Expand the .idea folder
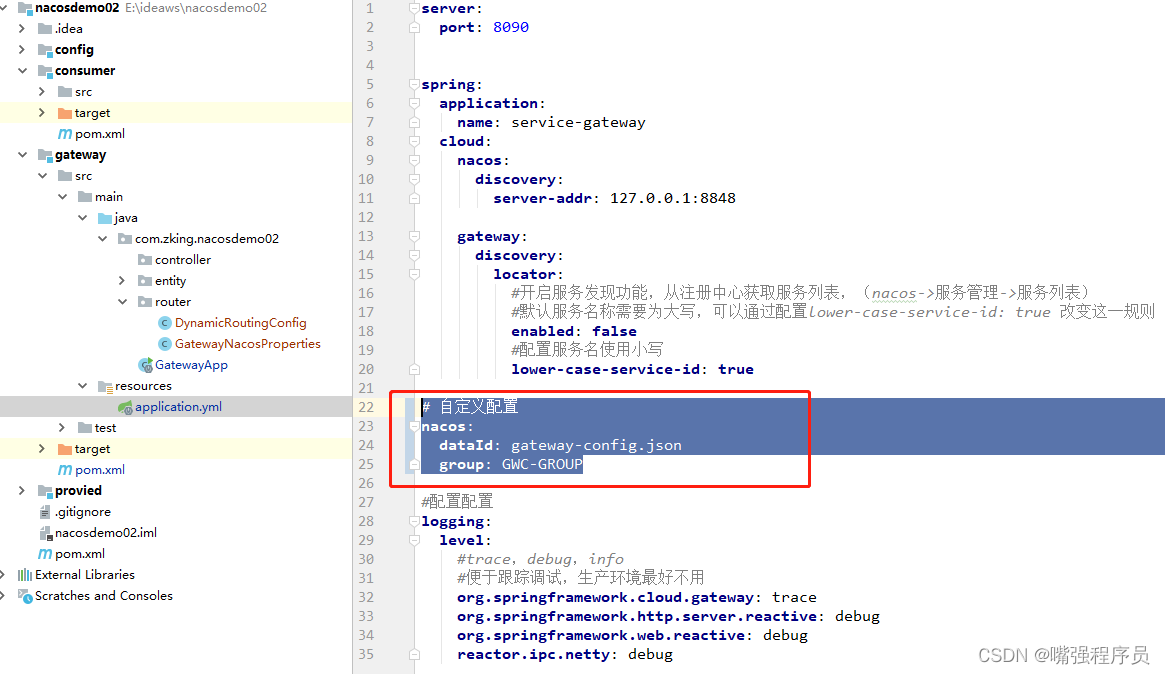 point(22,29)
